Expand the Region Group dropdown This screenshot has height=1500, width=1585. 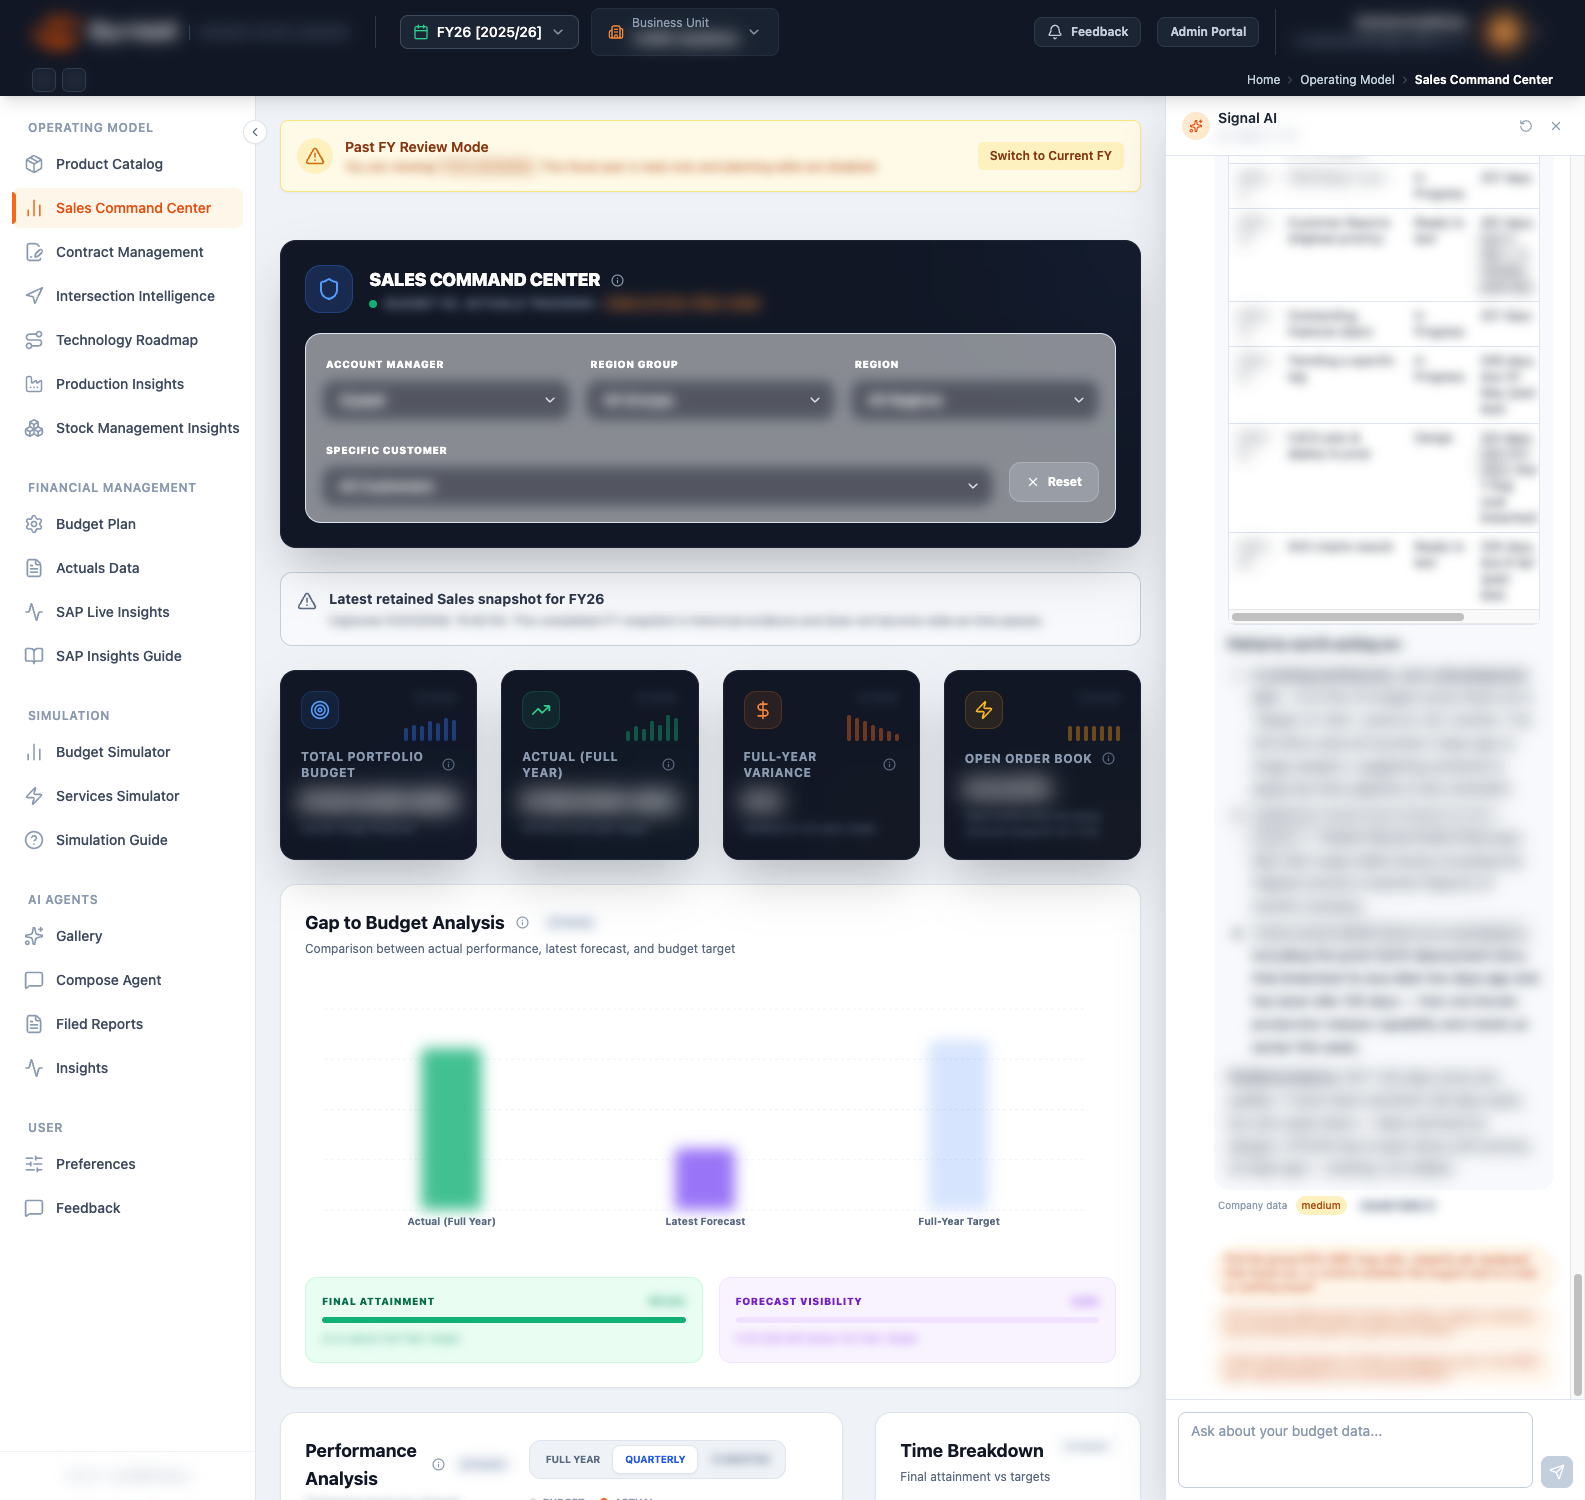coord(711,400)
